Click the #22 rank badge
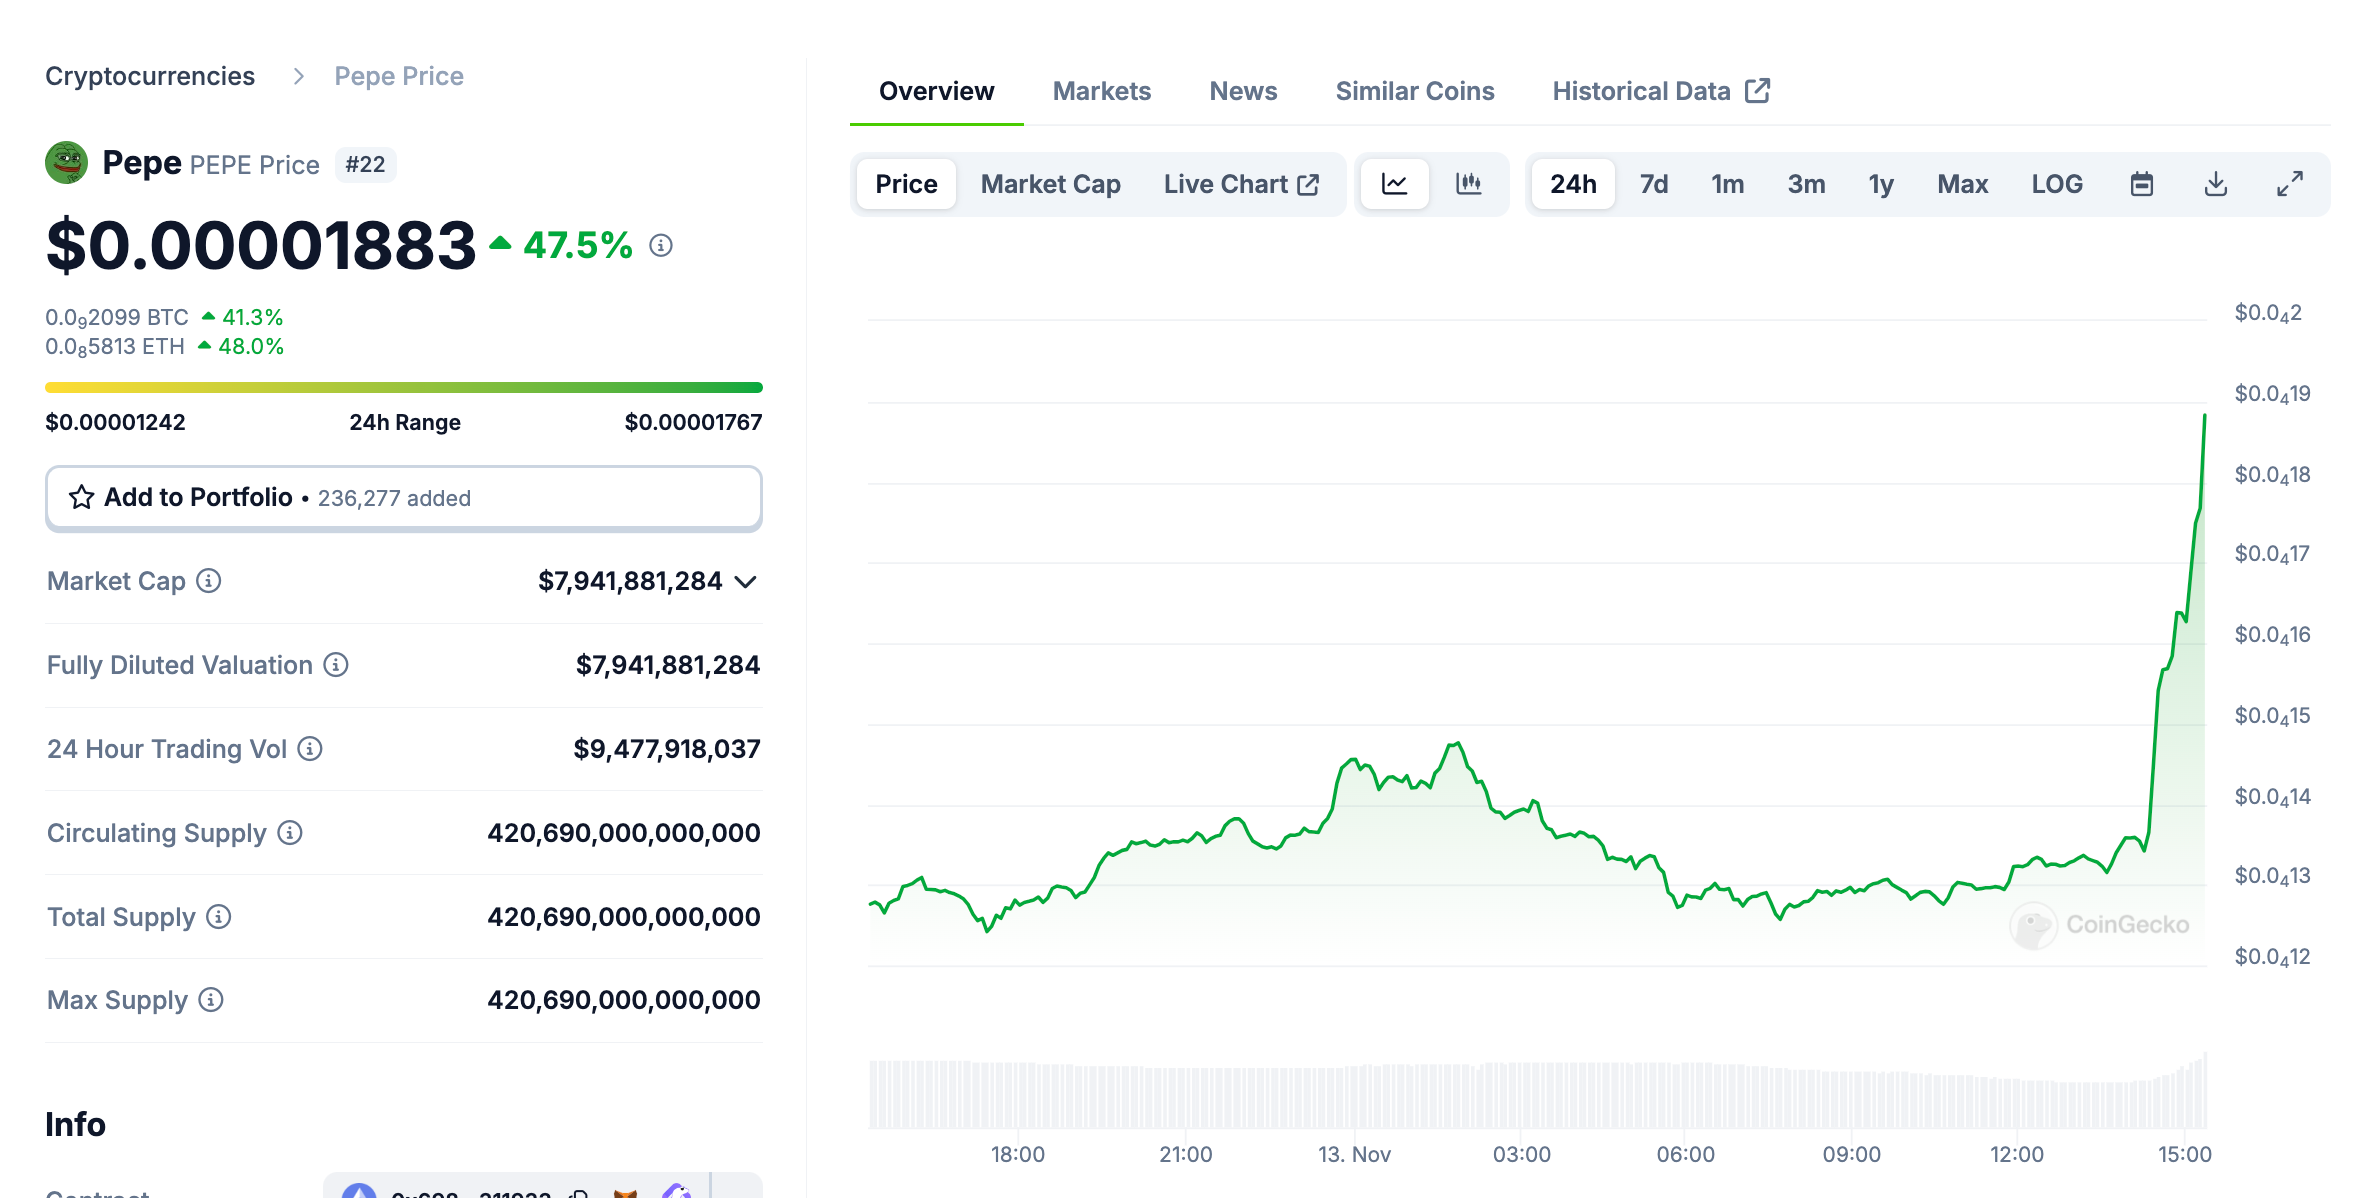The height and width of the screenshot is (1198, 2362). pos(365,164)
